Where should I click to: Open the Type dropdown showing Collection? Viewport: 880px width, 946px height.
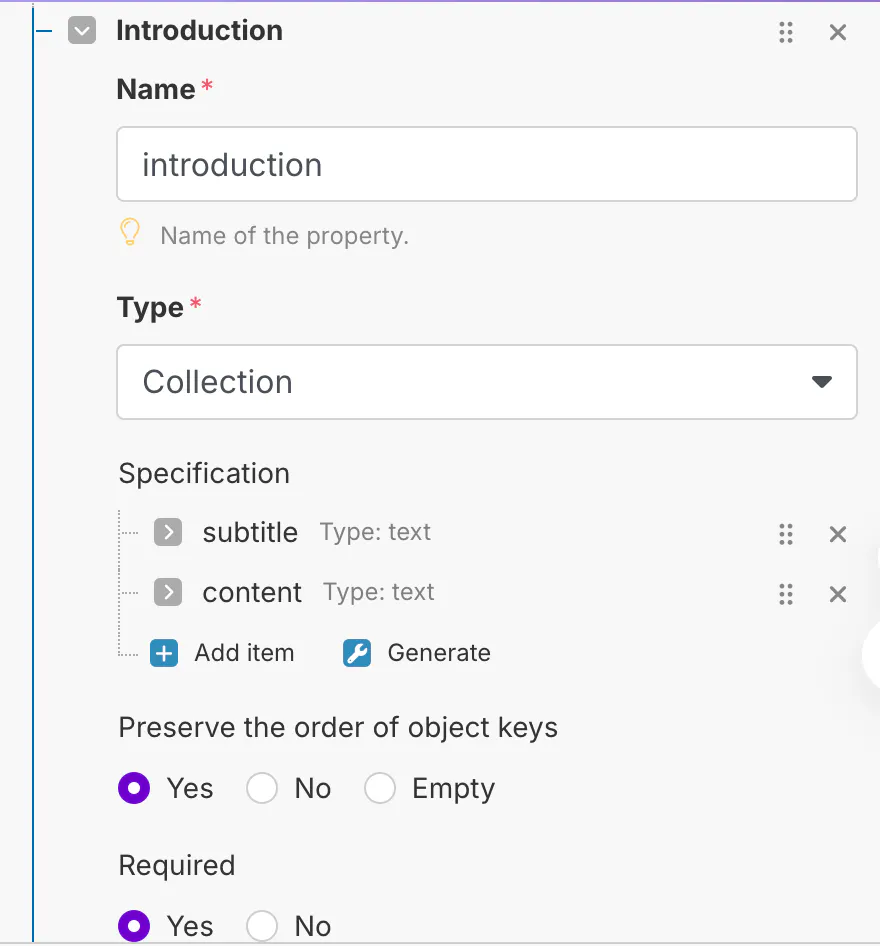click(486, 382)
